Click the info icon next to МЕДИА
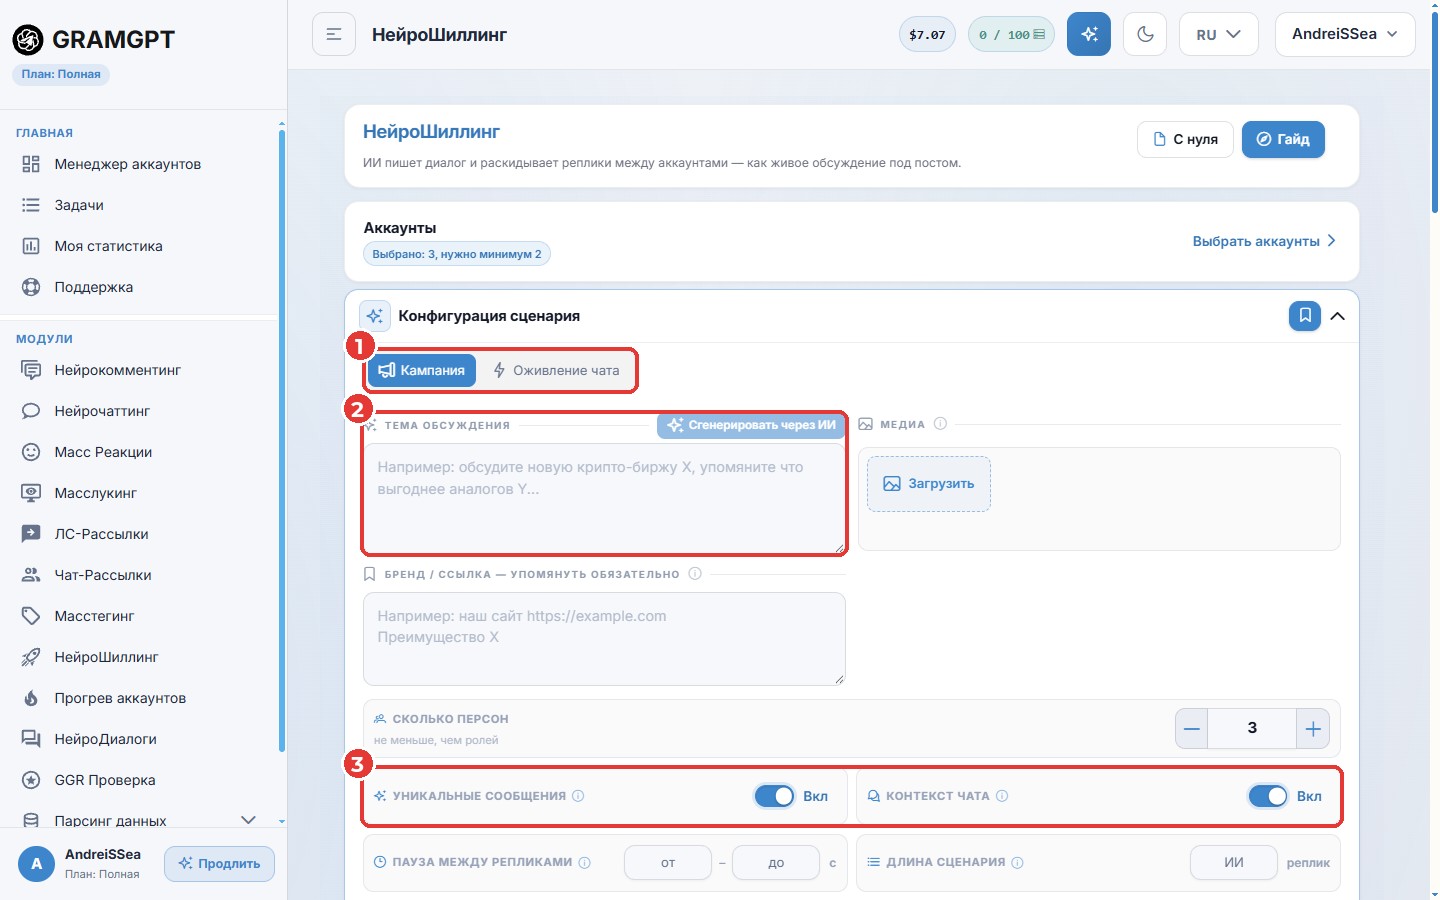The width and height of the screenshot is (1440, 900). pyautogui.click(x=940, y=424)
